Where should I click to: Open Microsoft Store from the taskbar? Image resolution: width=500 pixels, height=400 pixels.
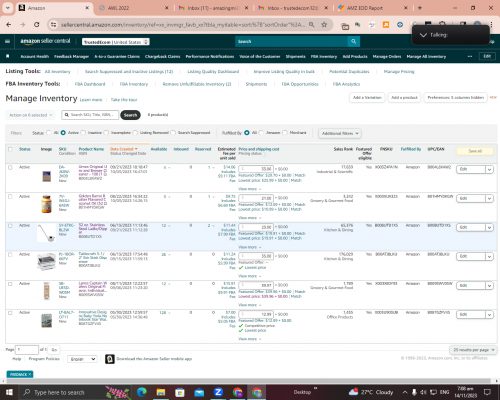pos(180,392)
